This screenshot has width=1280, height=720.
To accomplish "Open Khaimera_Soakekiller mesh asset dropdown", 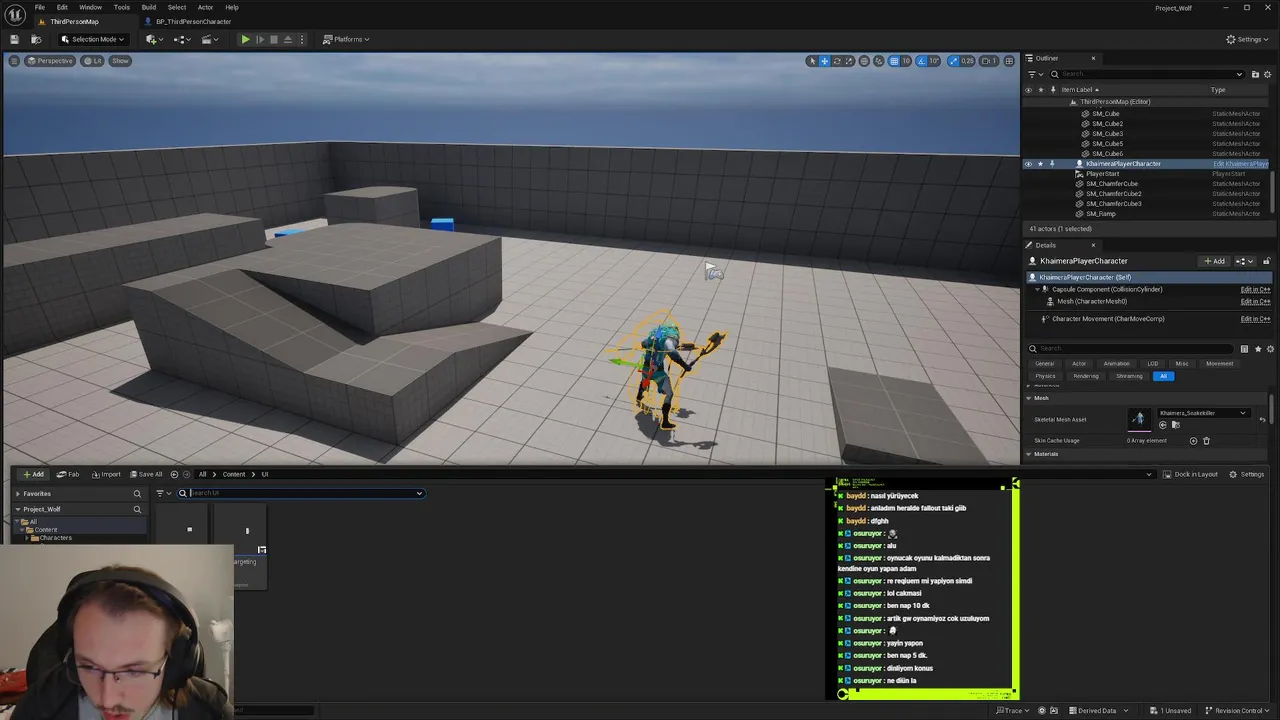I will pos(1203,413).
